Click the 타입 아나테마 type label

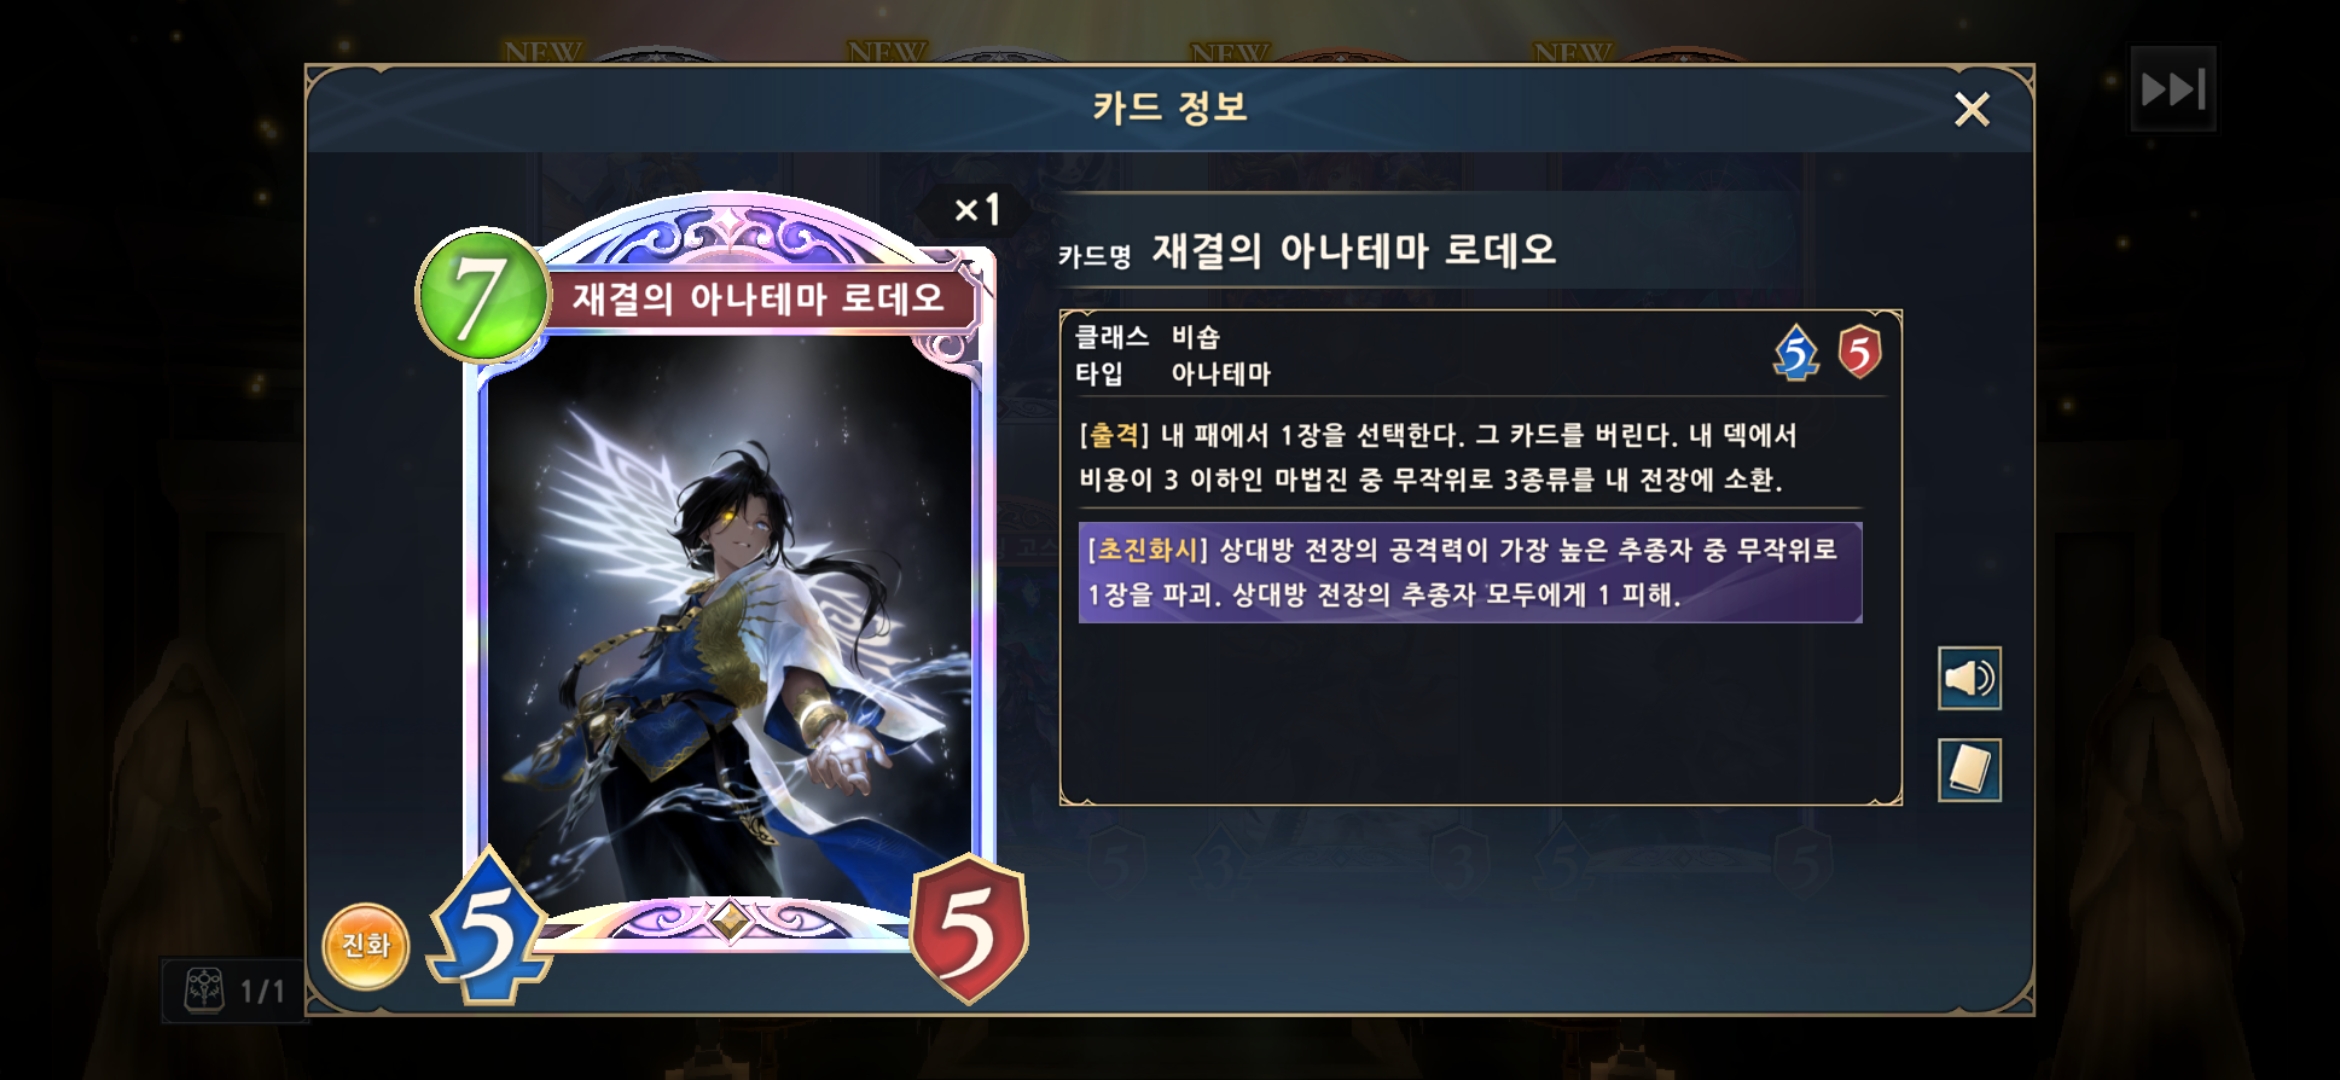point(1172,374)
